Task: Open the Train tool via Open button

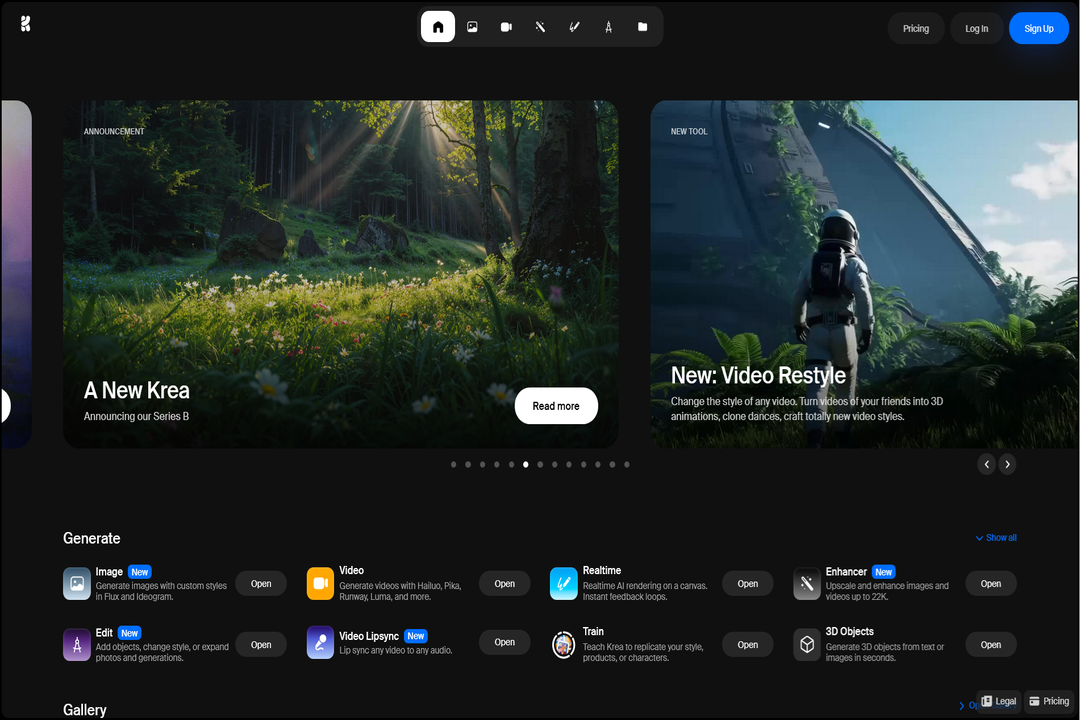Action: tap(747, 645)
